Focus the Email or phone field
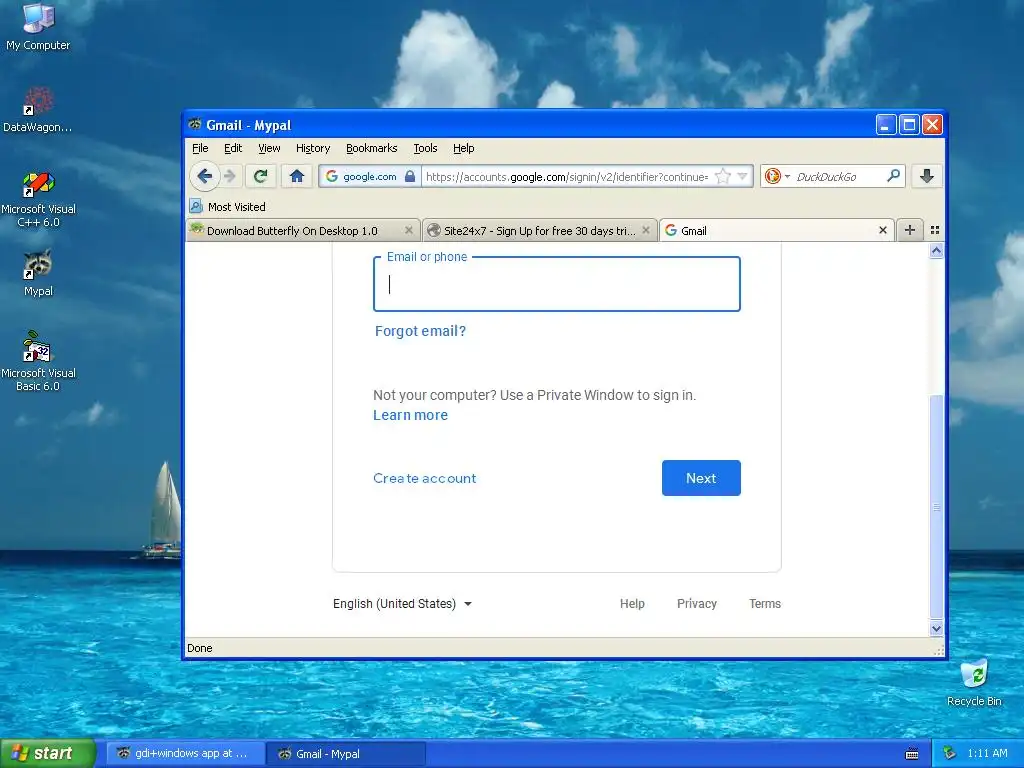This screenshot has width=1024, height=768. point(557,284)
